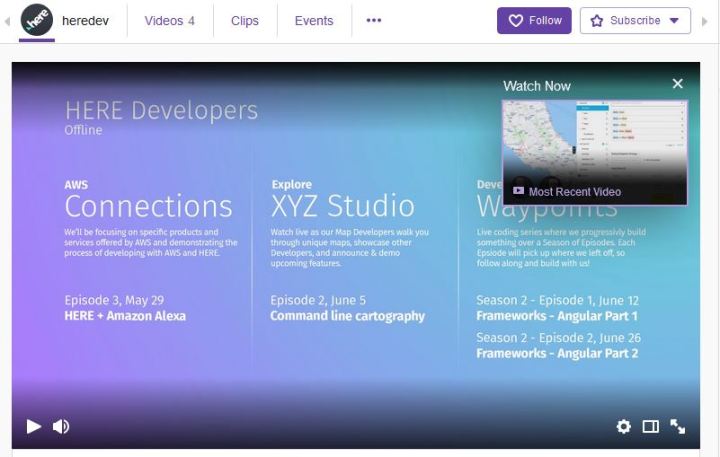
Task: Click the heart icon on Follow
Action: (516, 21)
